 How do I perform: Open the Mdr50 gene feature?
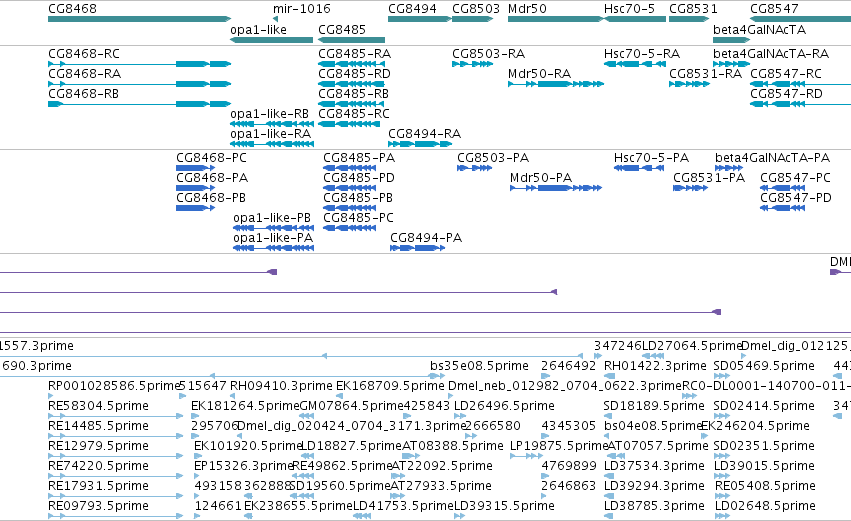(x=556, y=19)
